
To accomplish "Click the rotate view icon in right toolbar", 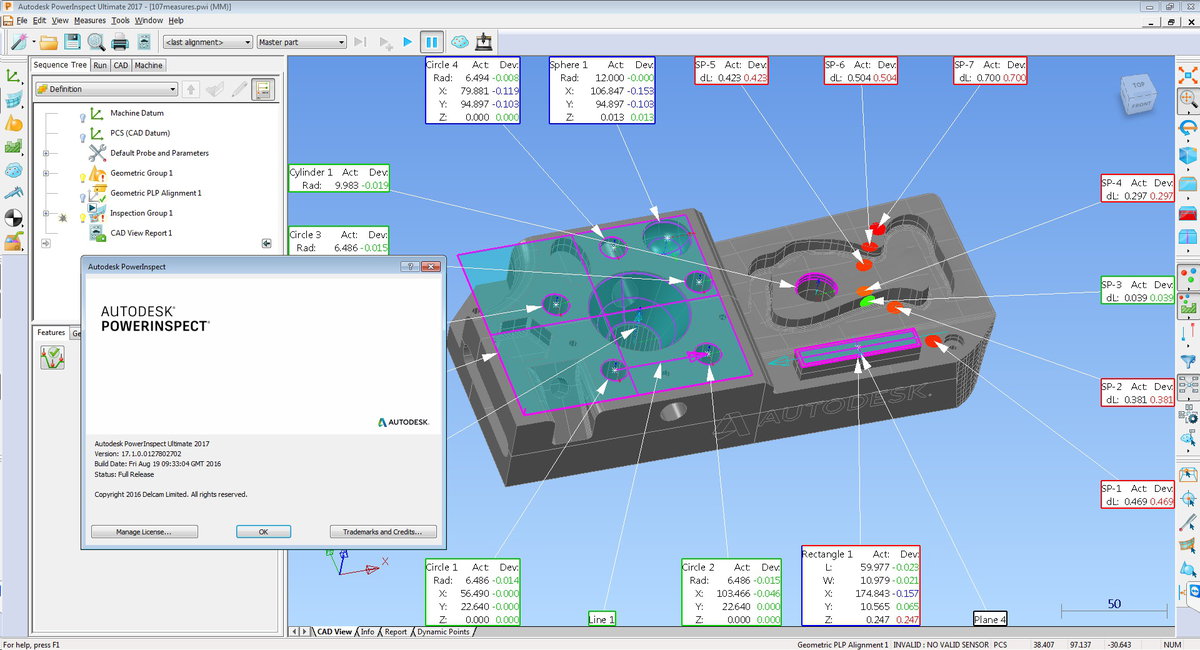I will 1188,127.
